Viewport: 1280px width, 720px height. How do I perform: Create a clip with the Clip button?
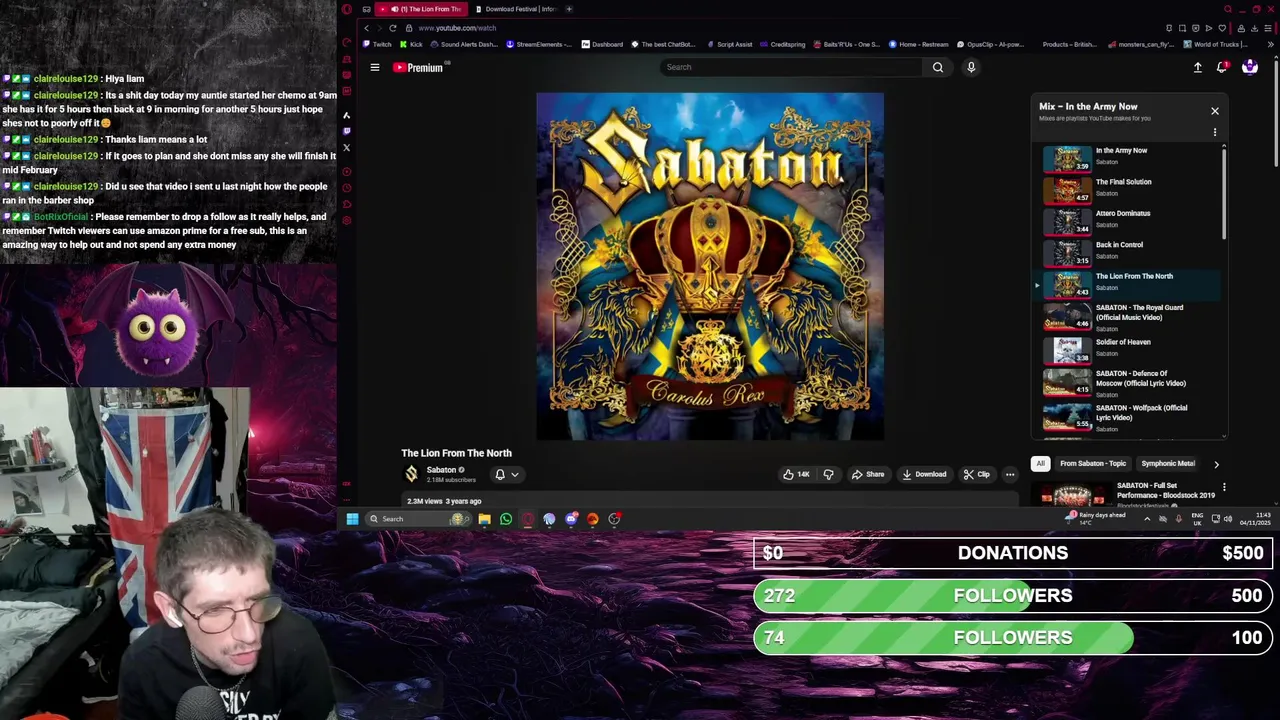pos(977,474)
